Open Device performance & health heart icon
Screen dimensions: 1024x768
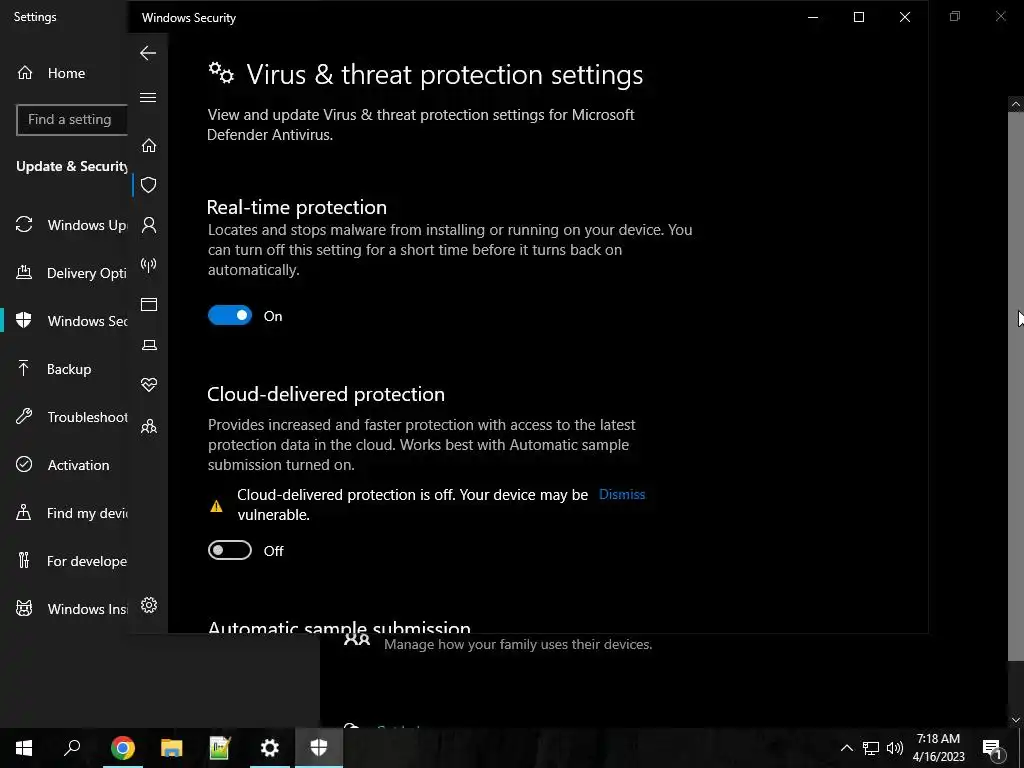[x=149, y=385]
